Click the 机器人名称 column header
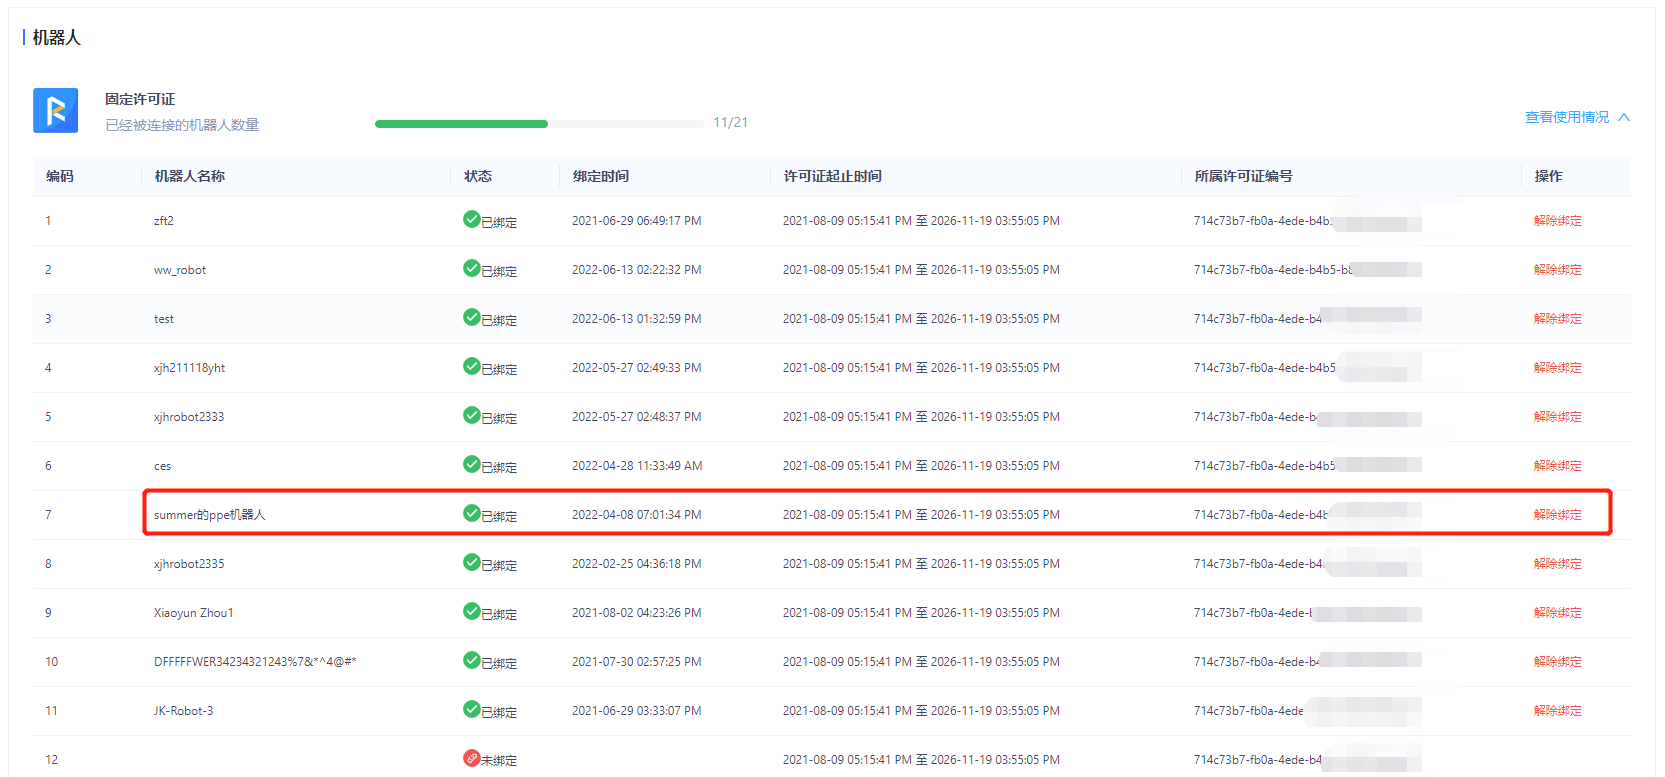The width and height of the screenshot is (1665, 777). click(x=190, y=176)
